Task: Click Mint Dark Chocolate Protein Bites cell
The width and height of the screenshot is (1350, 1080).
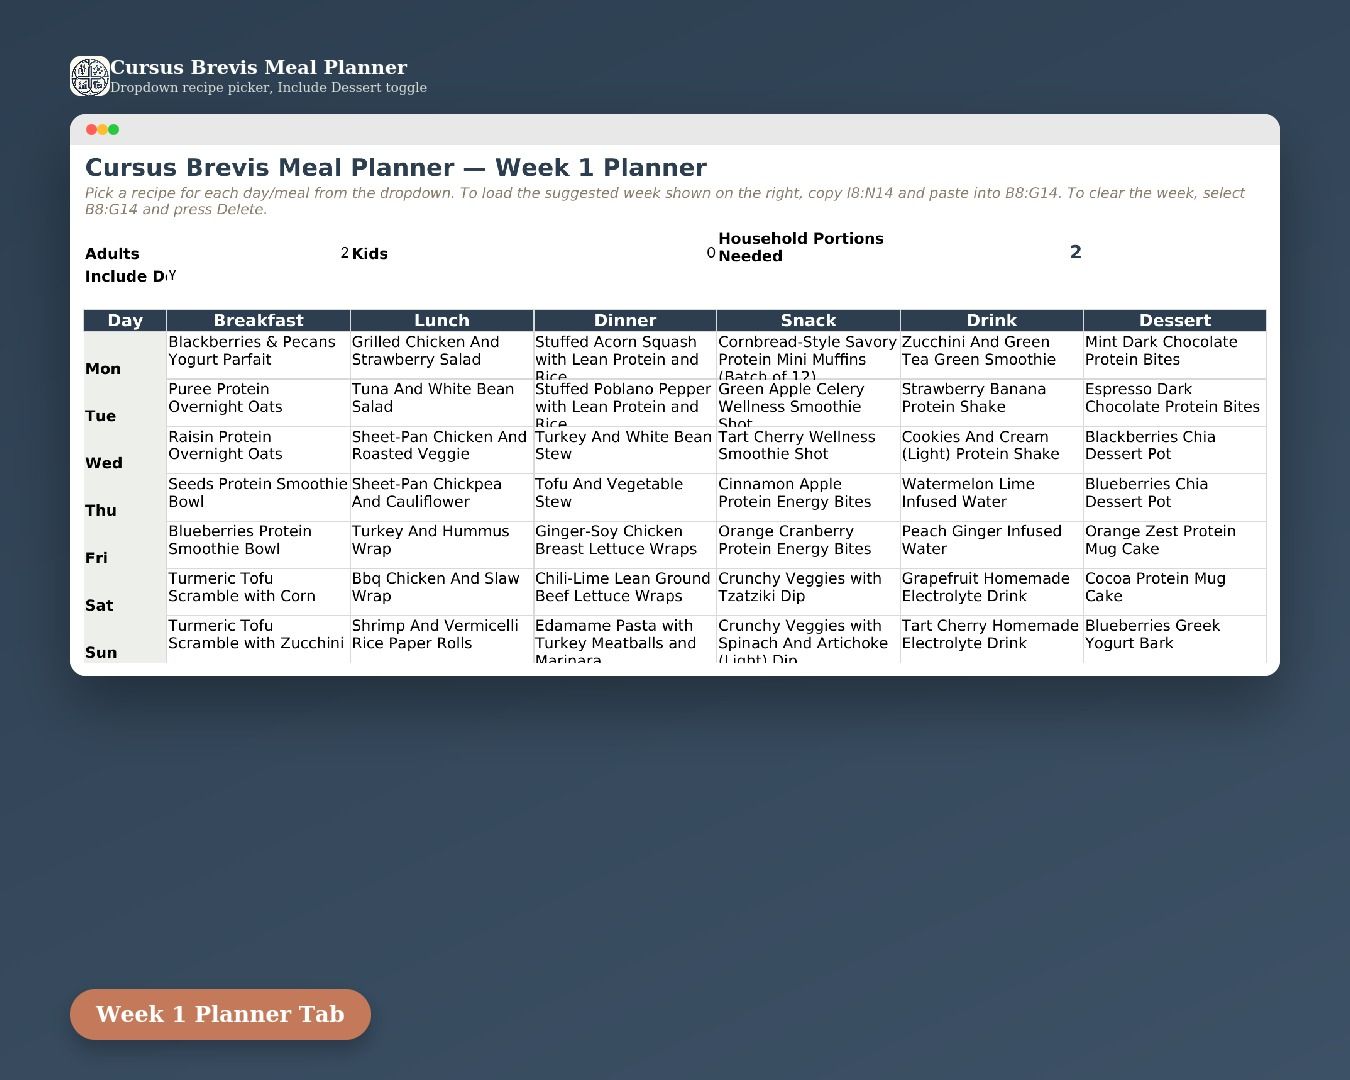Action: (x=1175, y=355)
